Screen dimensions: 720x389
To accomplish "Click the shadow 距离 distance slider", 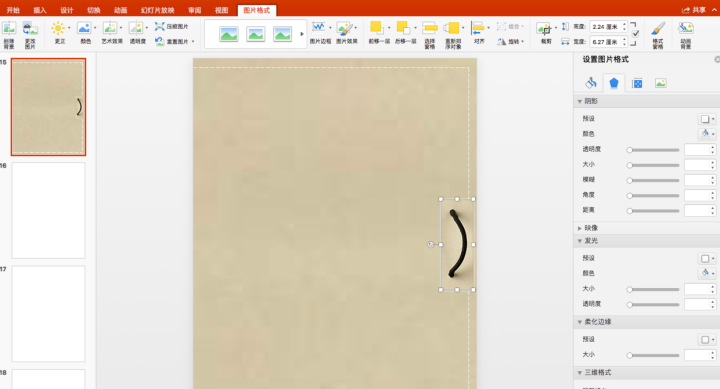I will 654,210.
